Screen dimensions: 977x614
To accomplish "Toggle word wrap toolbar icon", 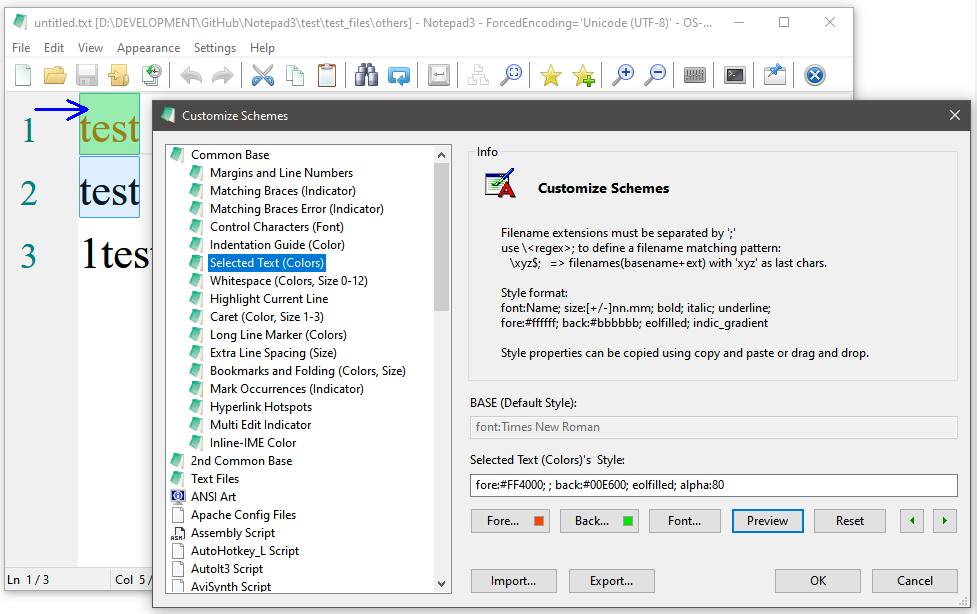I will click(439, 75).
